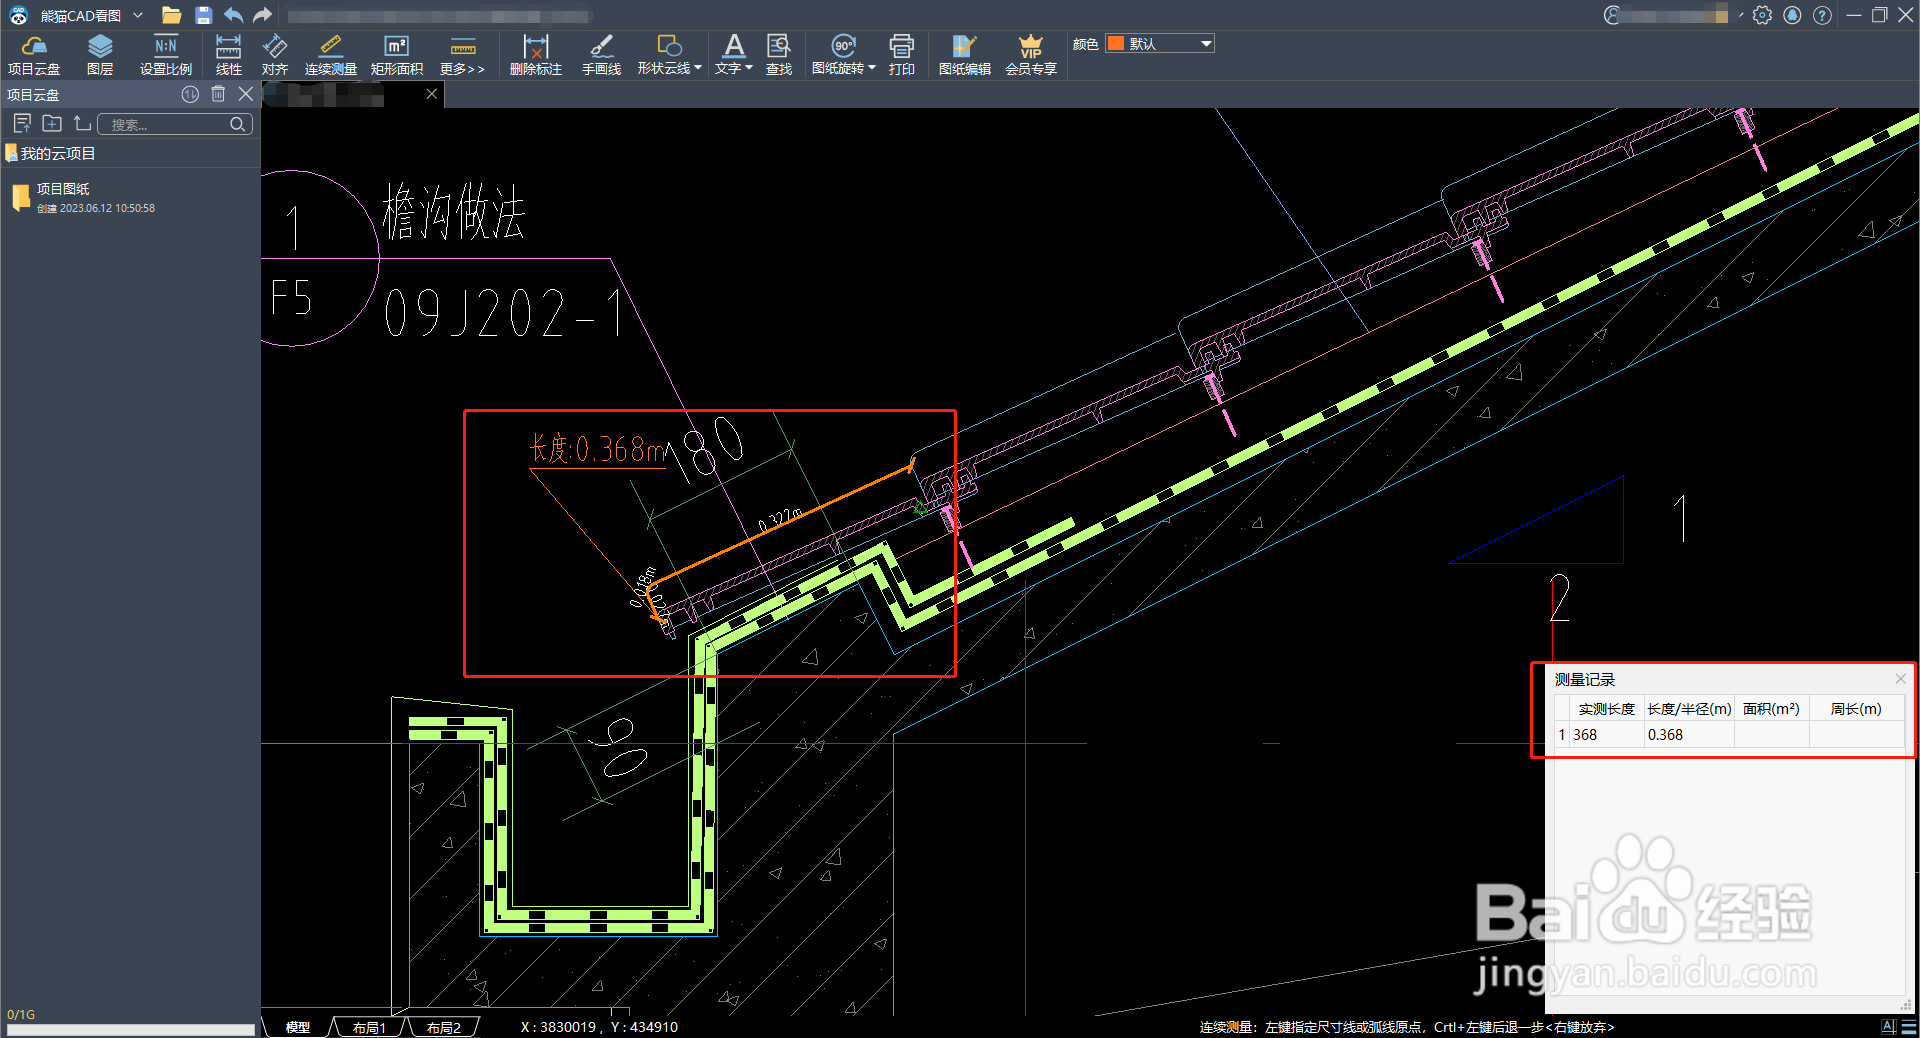The width and height of the screenshot is (1920, 1038).
Task: Select the 对齐 aligned measure tool
Action: [x=274, y=55]
